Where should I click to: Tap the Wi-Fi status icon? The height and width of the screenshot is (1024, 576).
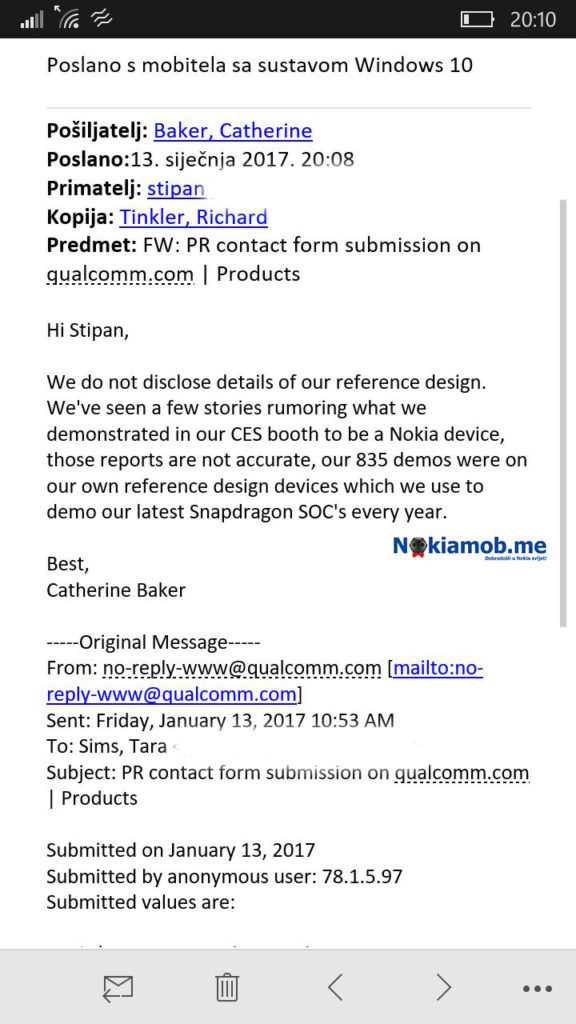click(x=67, y=18)
